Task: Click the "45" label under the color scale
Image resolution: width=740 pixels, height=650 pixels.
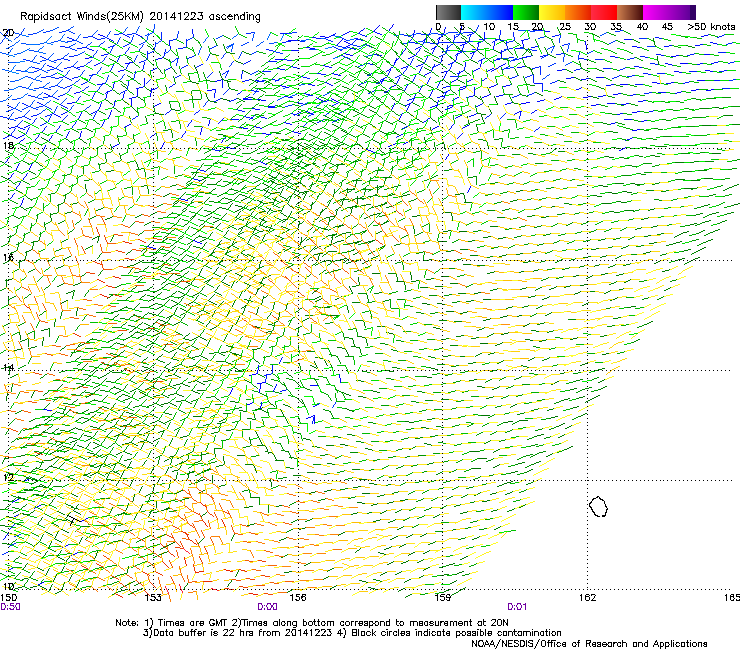Action: click(667, 27)
